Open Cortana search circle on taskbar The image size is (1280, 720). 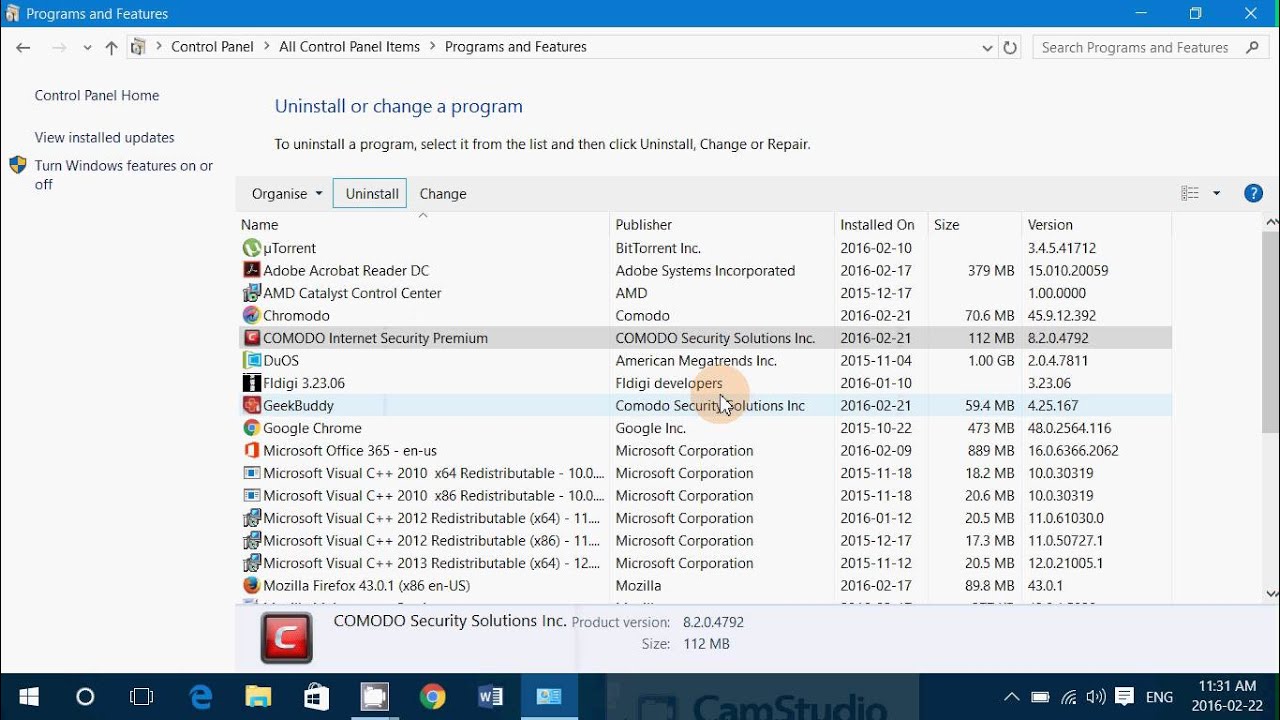coord(85,697)
